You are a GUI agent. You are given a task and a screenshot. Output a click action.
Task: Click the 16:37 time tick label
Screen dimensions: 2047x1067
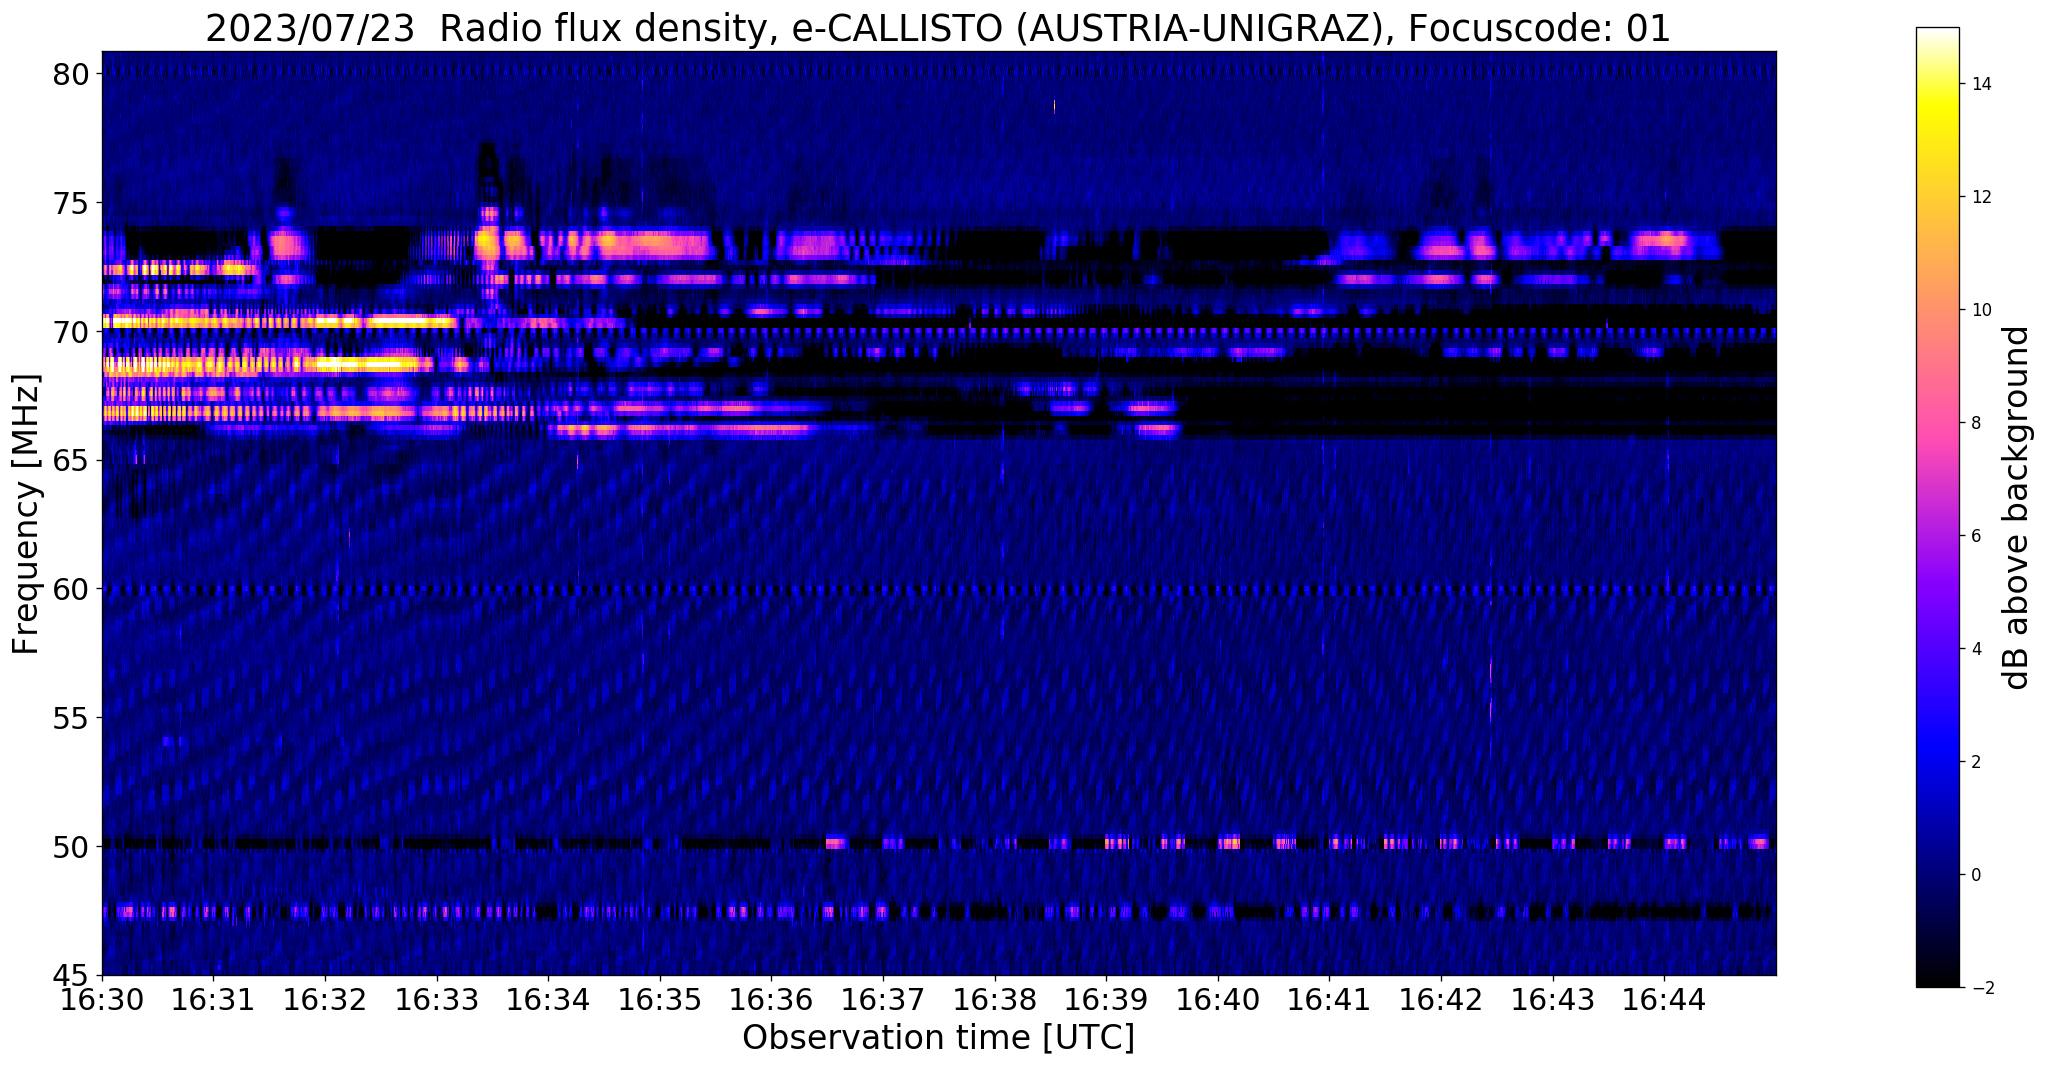883,1001
